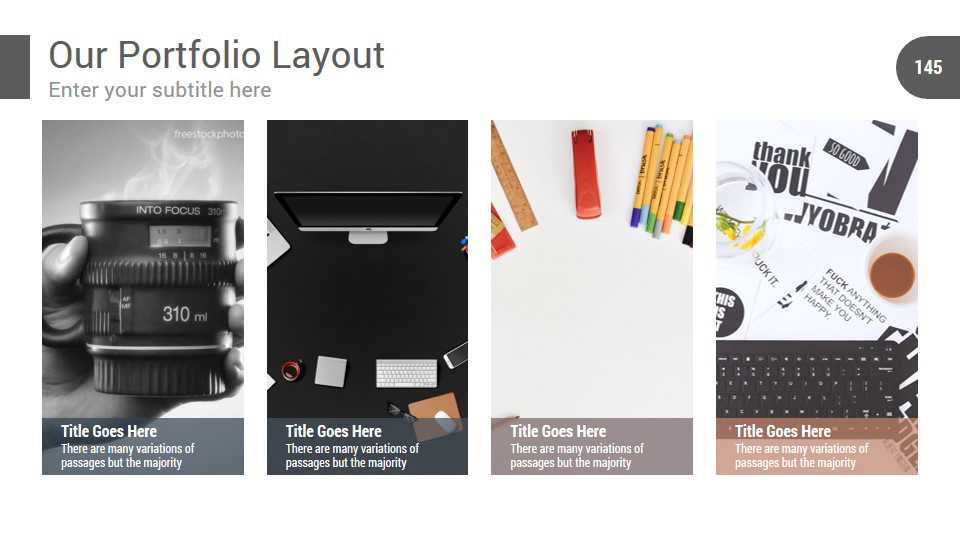Image resolution: width=960 pixels, height=540 pixels.
Task: Click the coffee cup in the fourth image
Action: coord(891,274)
